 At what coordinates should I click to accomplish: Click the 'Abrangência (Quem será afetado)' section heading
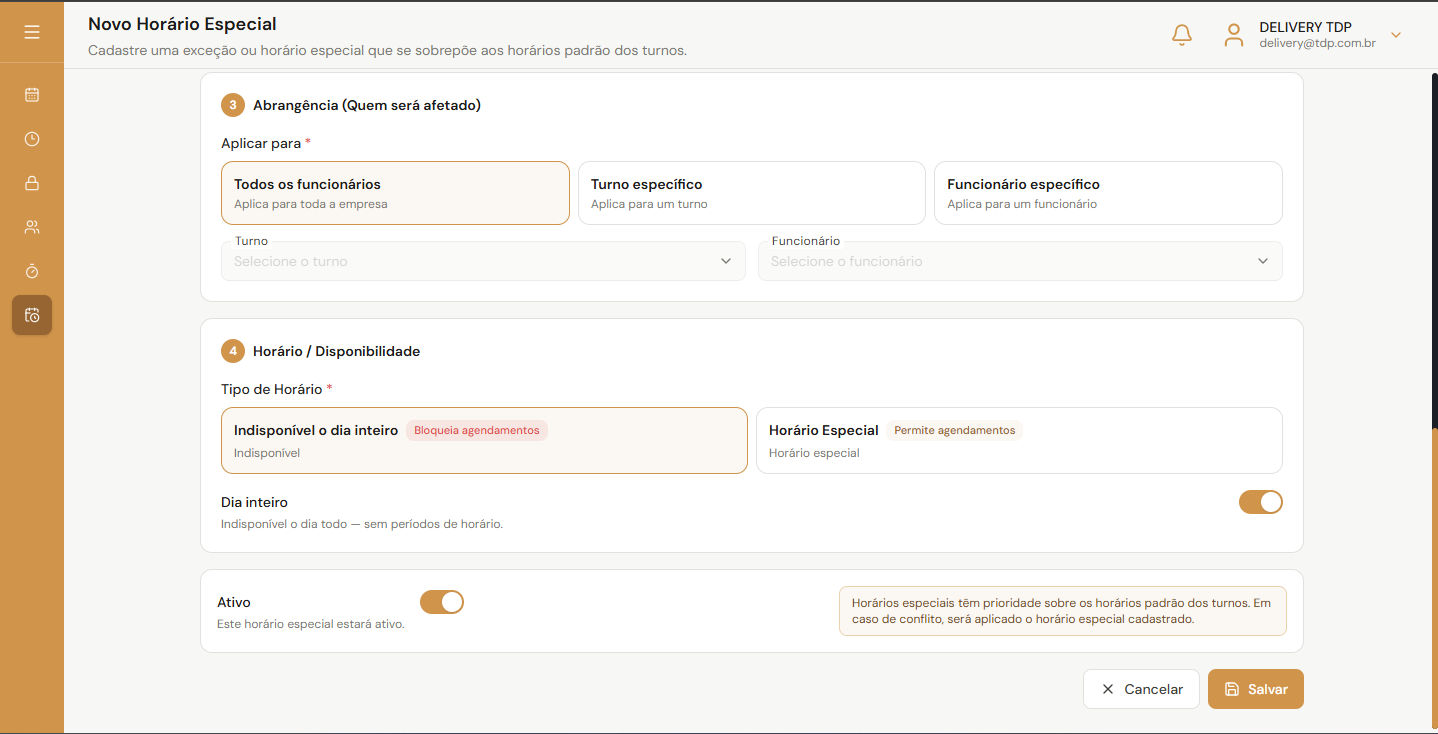[367, 105]
